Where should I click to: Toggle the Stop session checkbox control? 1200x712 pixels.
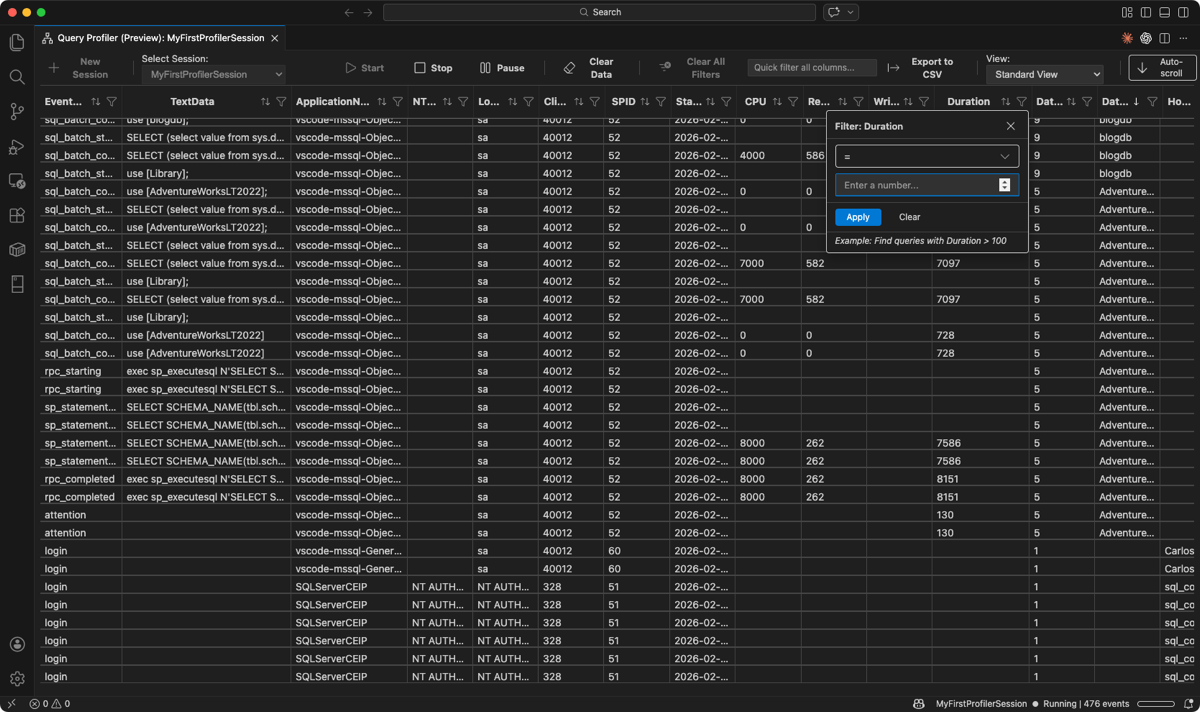433,68
